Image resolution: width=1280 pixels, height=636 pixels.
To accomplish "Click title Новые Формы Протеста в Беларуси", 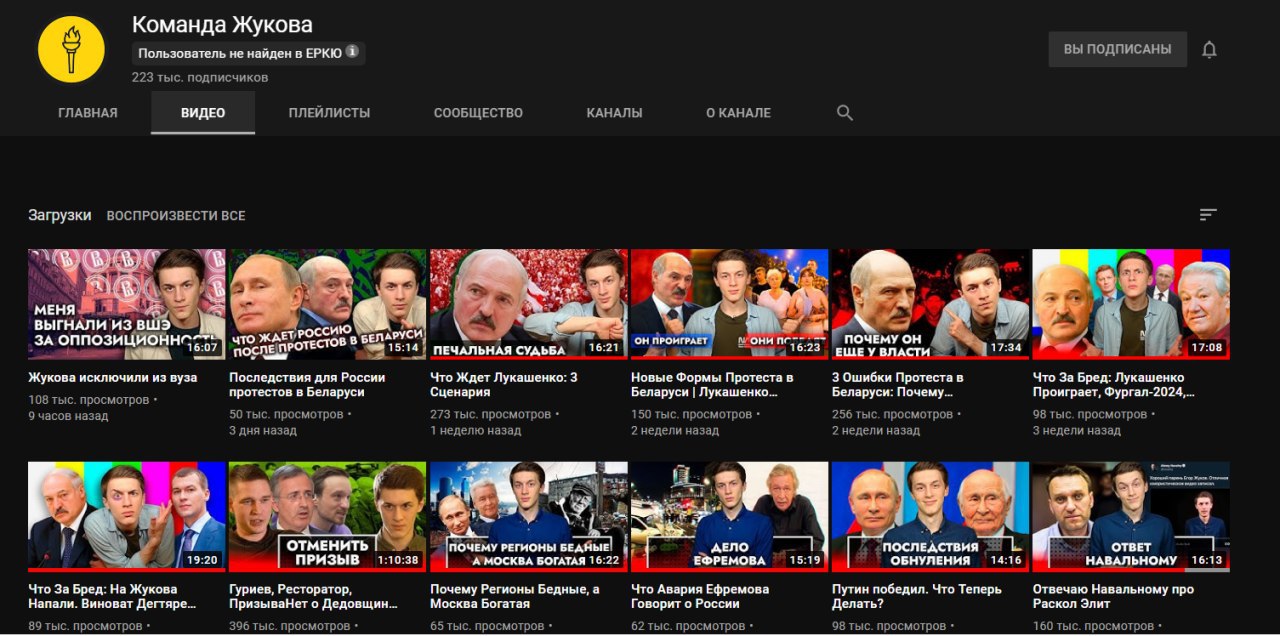I will click(x=712, y=385).
